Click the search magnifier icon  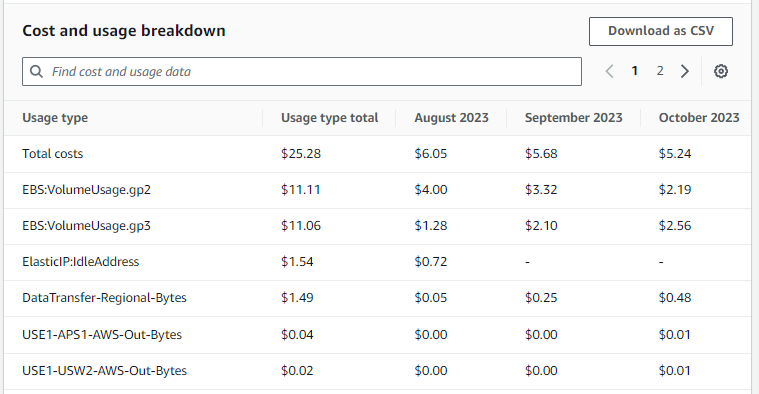point(36,72)
